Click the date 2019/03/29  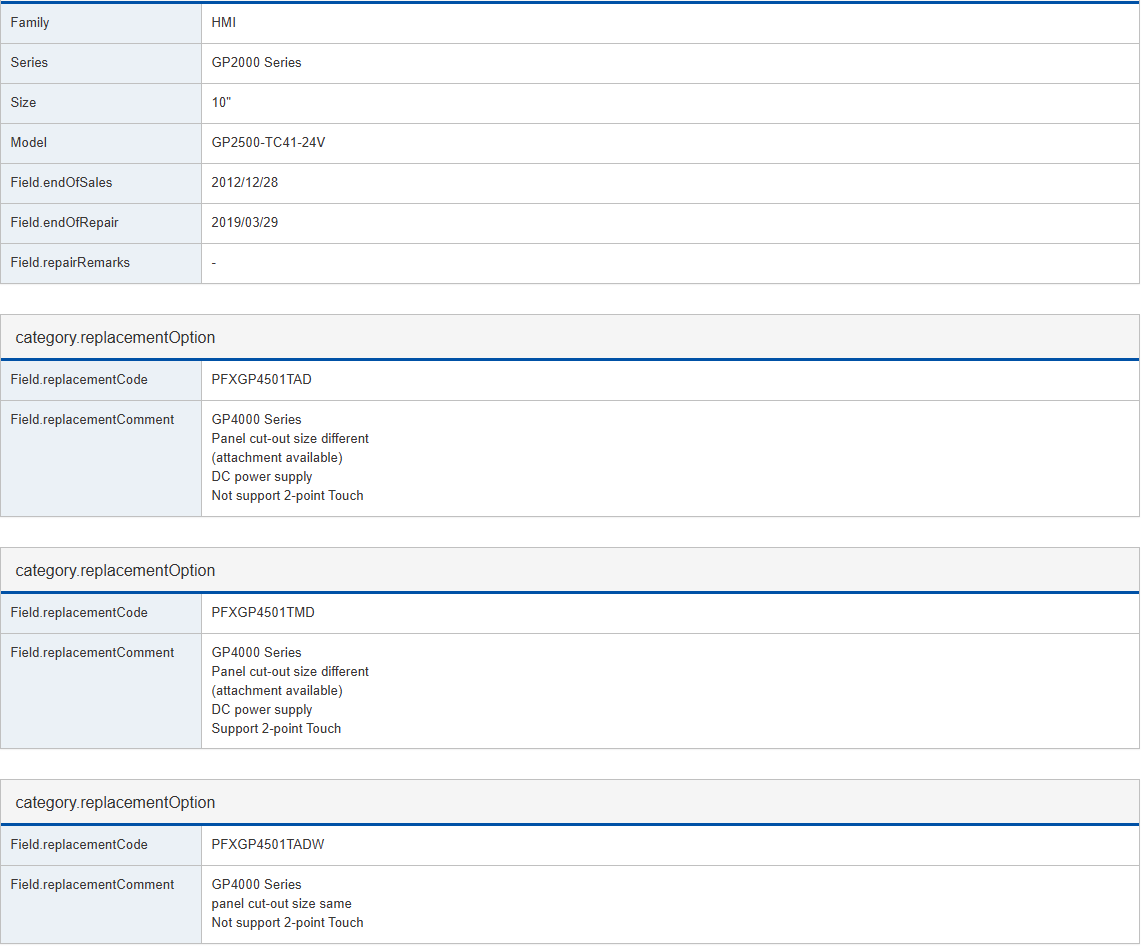click(x=244, y=223)
